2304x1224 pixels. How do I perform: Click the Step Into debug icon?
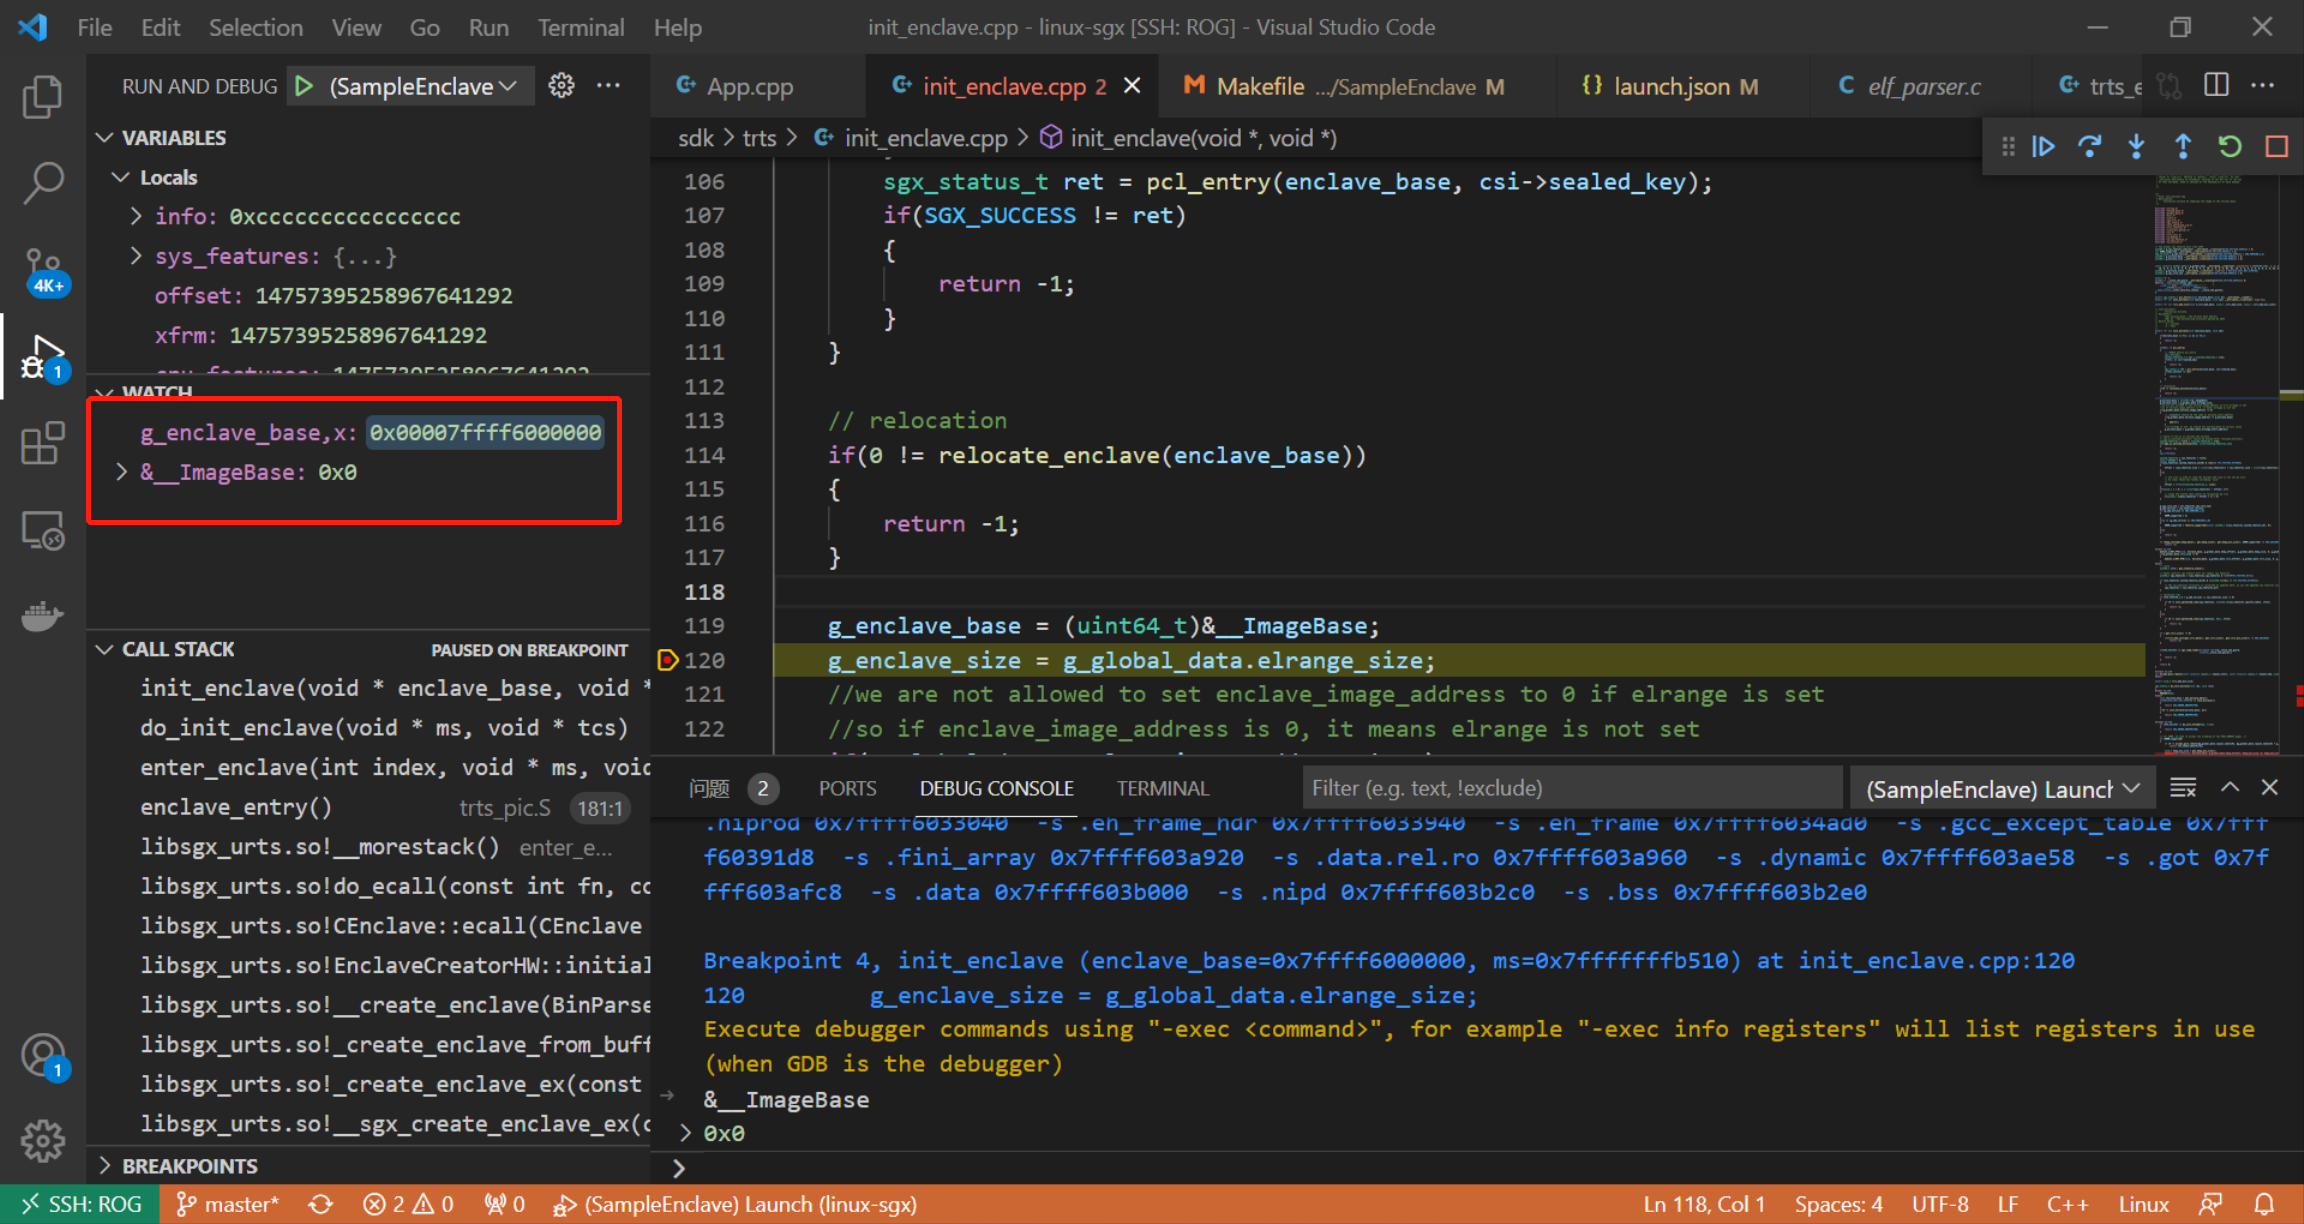tap(2136, 146)
